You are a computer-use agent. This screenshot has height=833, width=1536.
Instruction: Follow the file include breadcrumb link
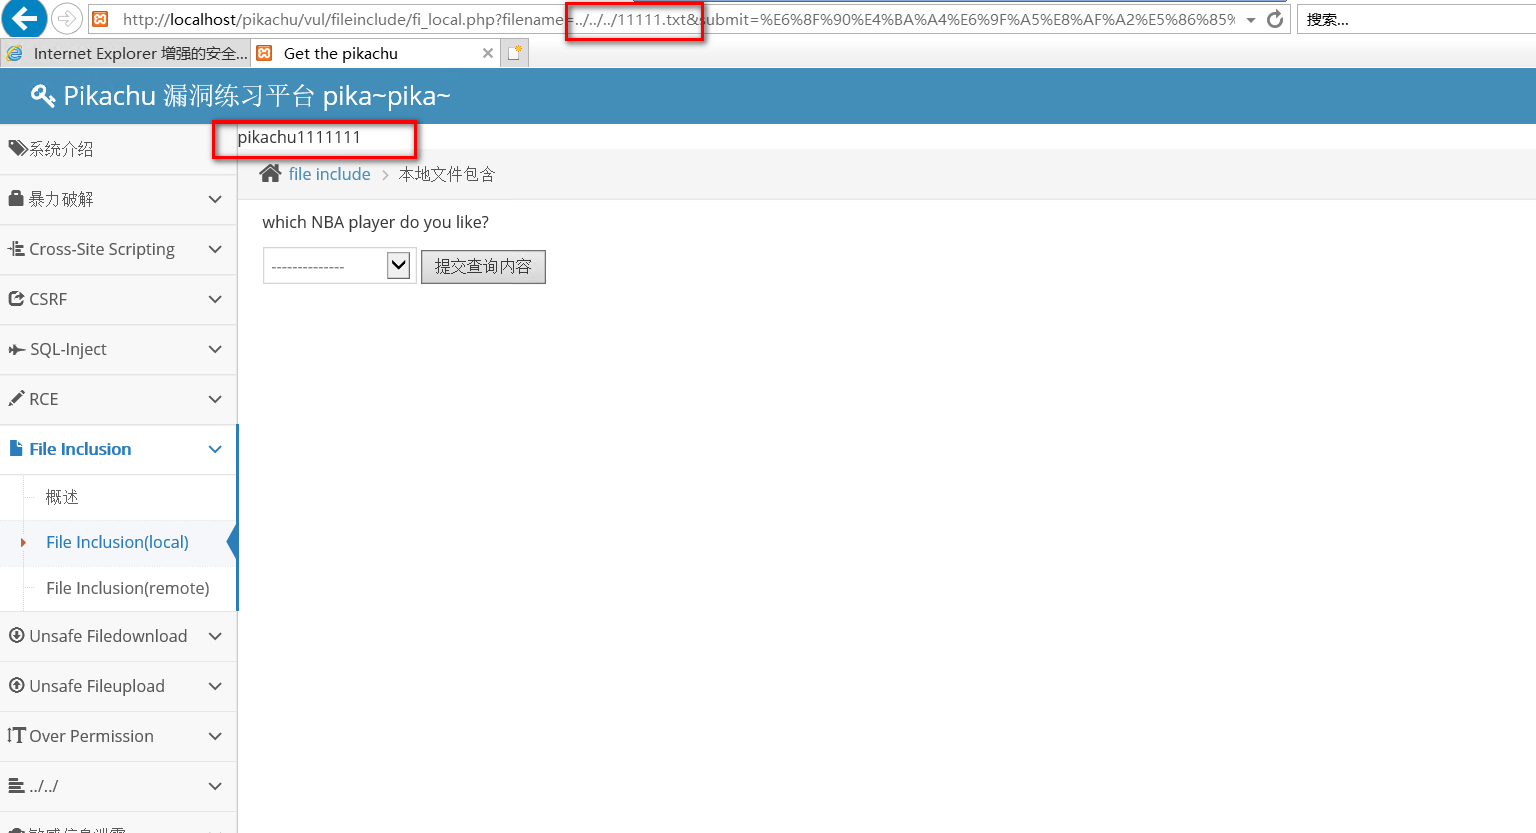click(329, 174)
